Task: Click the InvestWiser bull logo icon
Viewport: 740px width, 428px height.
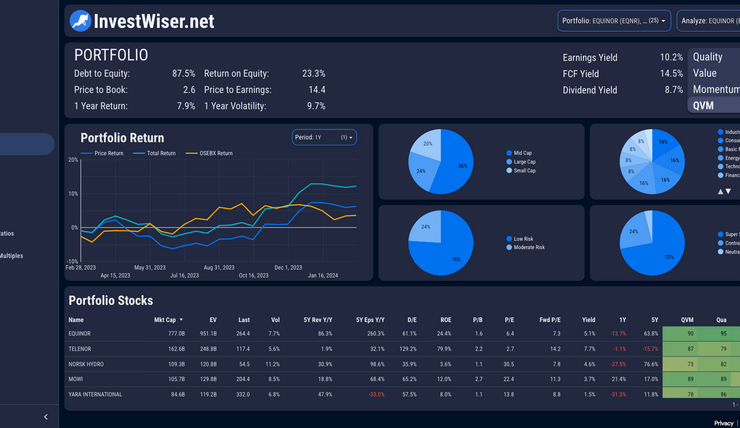Action: tap(80, 21)
